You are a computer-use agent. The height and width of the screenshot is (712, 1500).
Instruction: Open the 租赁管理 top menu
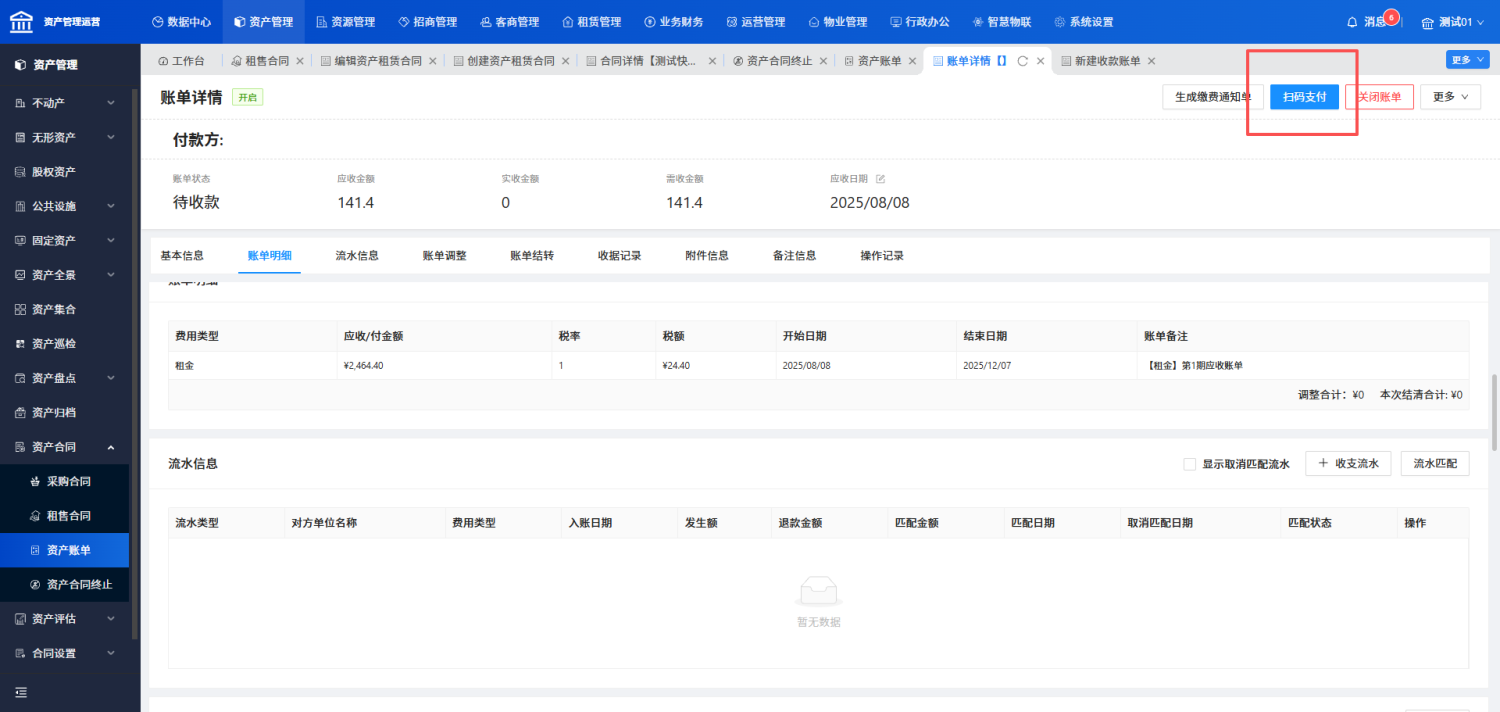click(591, 21)
